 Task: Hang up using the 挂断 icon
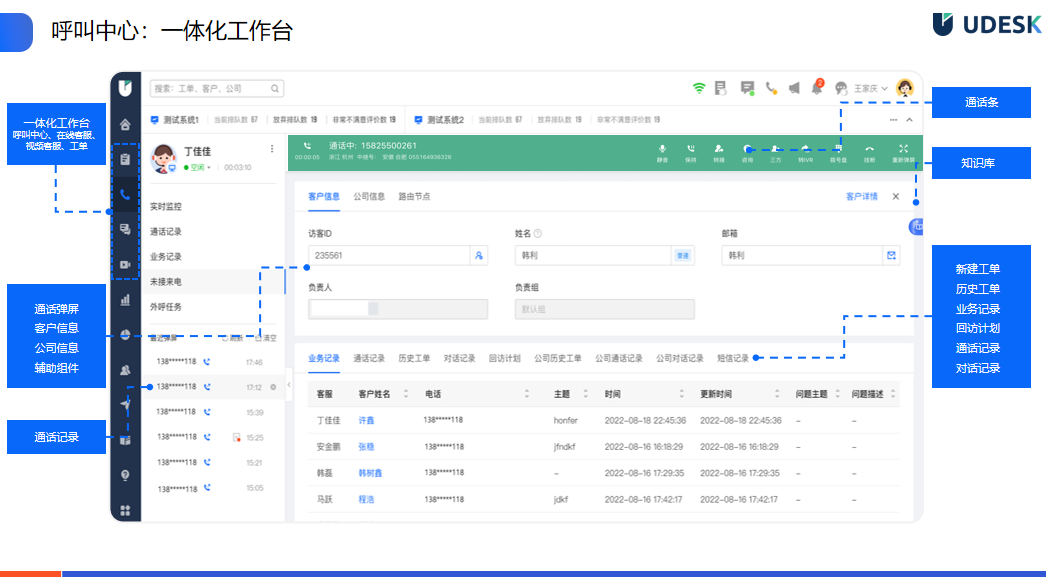coord(869,148)
